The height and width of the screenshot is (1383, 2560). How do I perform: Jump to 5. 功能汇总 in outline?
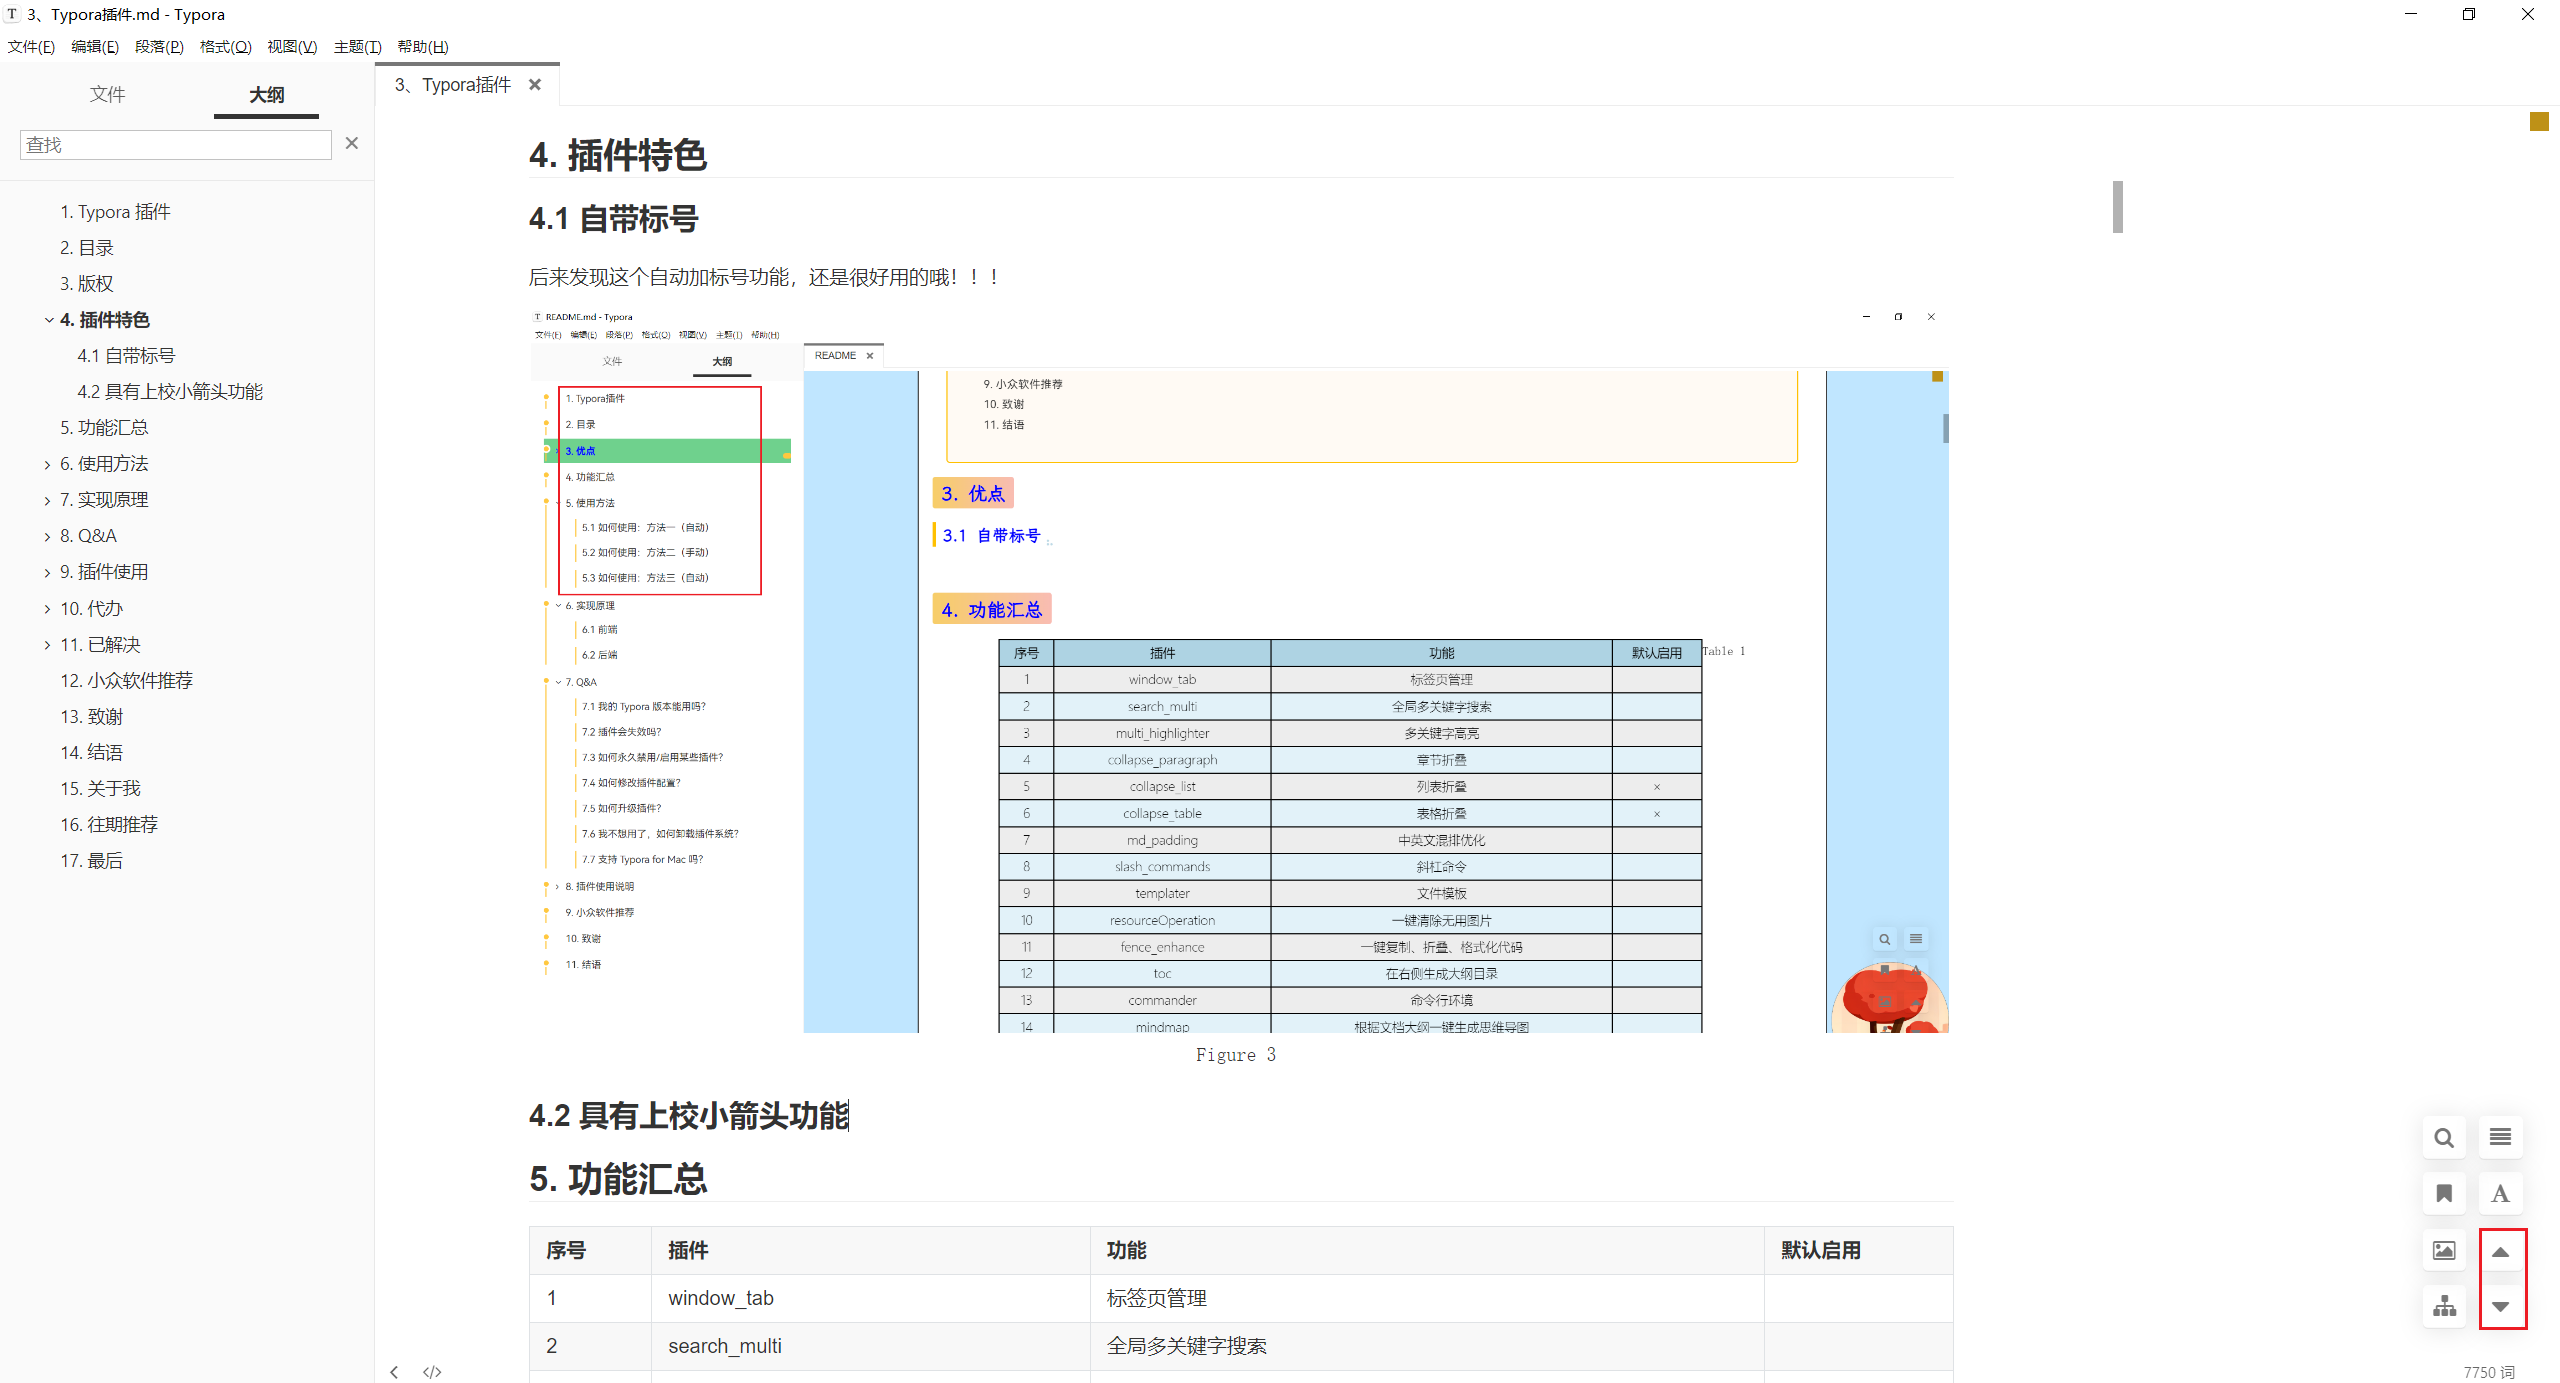click(x=104, y=428)
